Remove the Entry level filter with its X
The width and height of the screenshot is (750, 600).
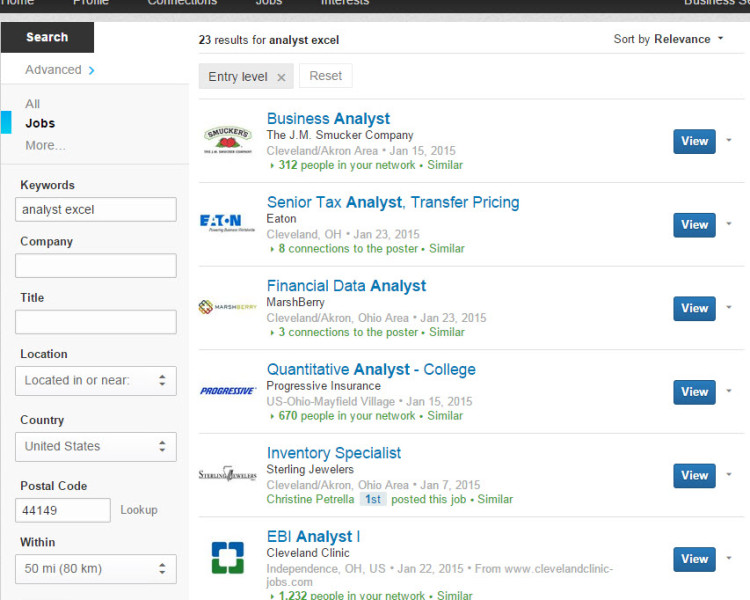pos(281,77)
